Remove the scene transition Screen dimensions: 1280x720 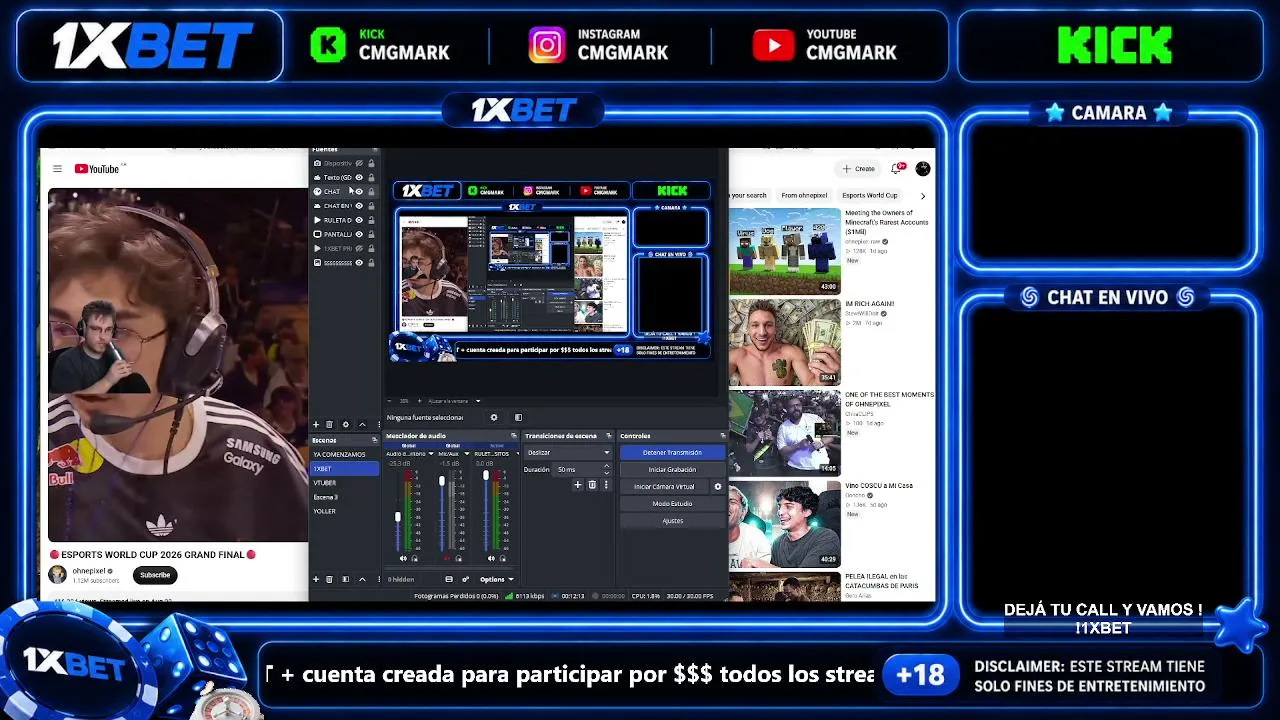pyautogui.click(x=592, y=485)
